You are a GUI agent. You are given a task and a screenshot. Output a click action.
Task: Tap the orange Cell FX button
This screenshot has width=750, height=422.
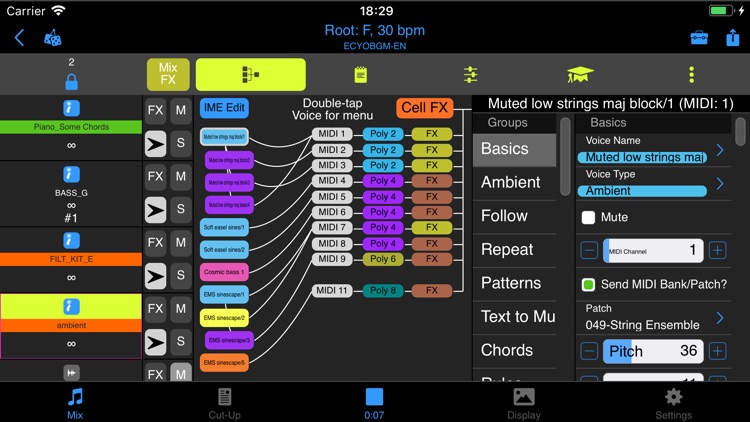(424, 108)
